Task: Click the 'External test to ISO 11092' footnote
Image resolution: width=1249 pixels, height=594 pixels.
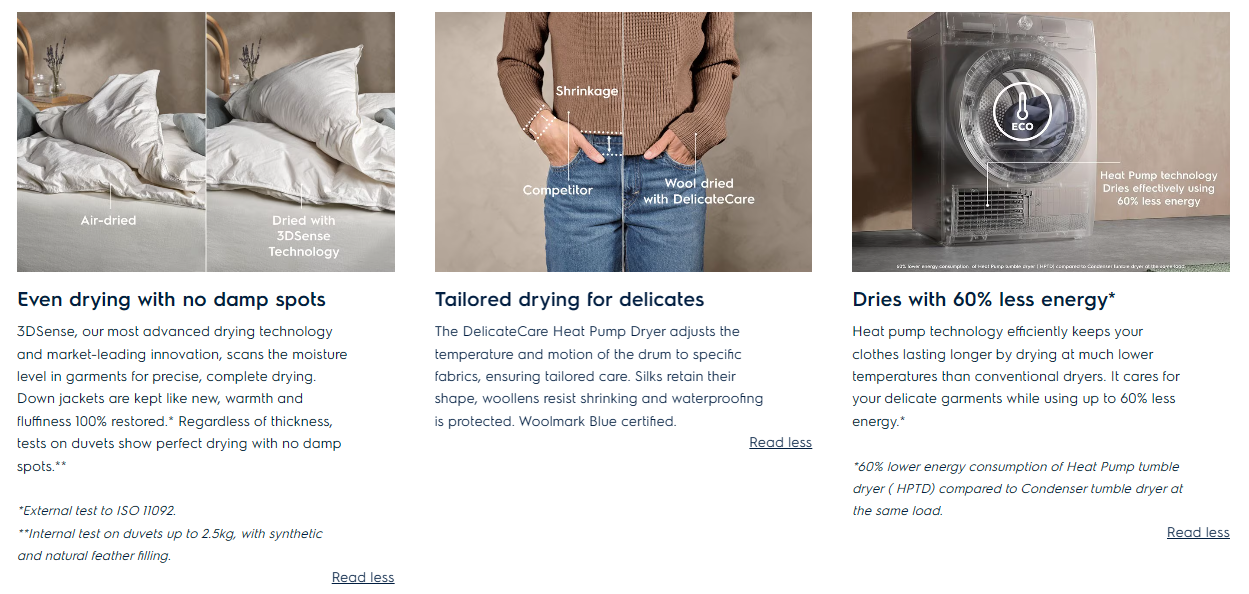Action: pyautogui.click(x=97, y=511)
